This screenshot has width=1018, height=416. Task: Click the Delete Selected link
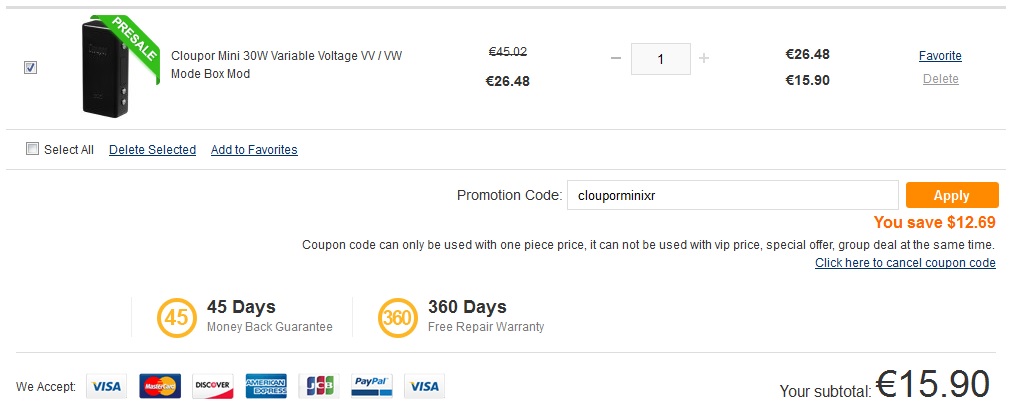(152, 150)
